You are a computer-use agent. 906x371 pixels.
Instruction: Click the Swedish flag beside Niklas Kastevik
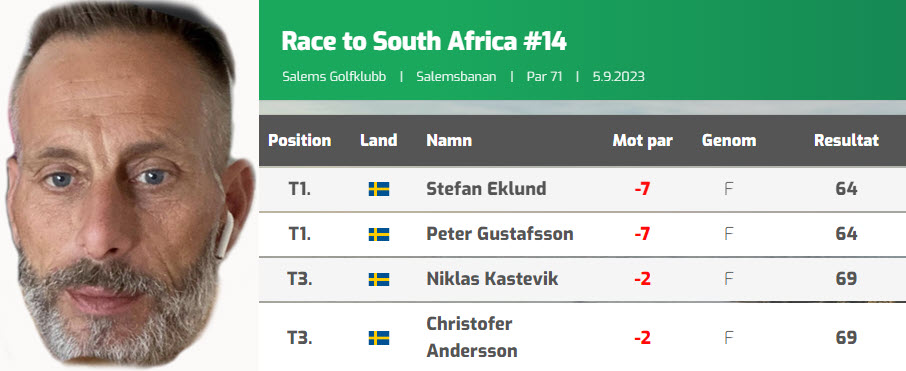379,280
